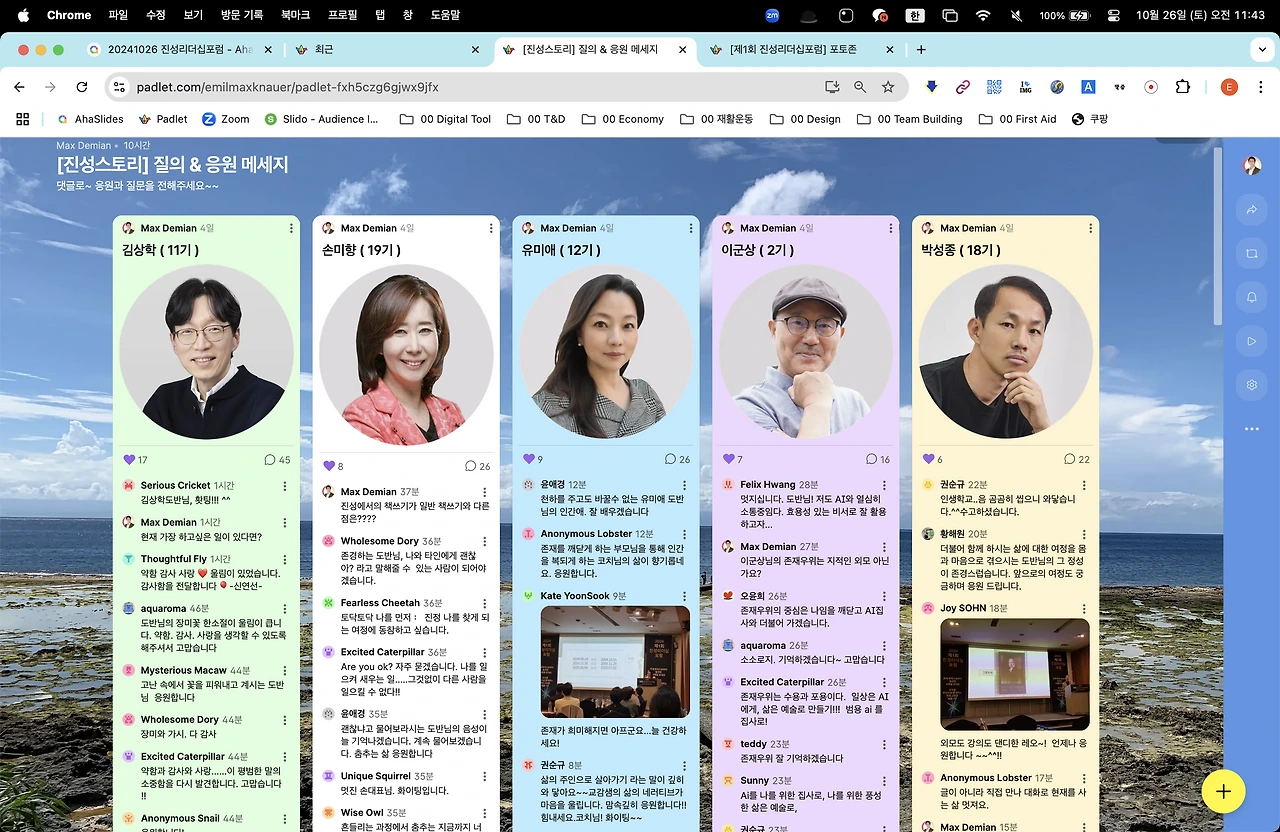Open the 파일 menu
This screenshot has height=832, width=1280.
tap(118, 15)
